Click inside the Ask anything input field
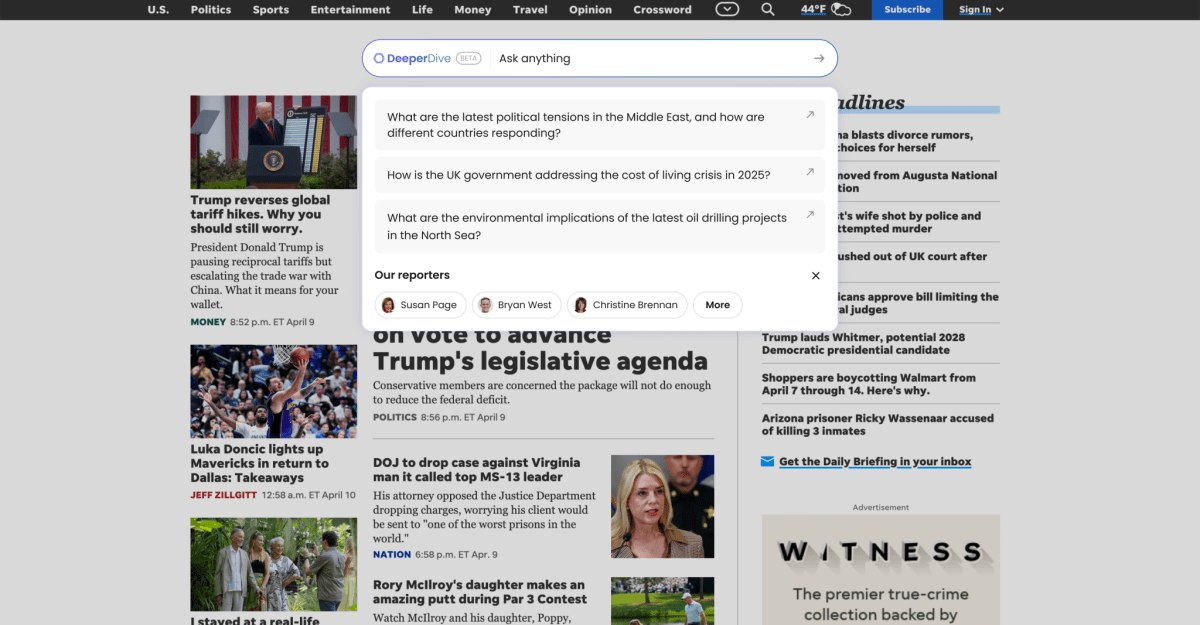This screenshot has width=1200, height=625. coord(600,57)
